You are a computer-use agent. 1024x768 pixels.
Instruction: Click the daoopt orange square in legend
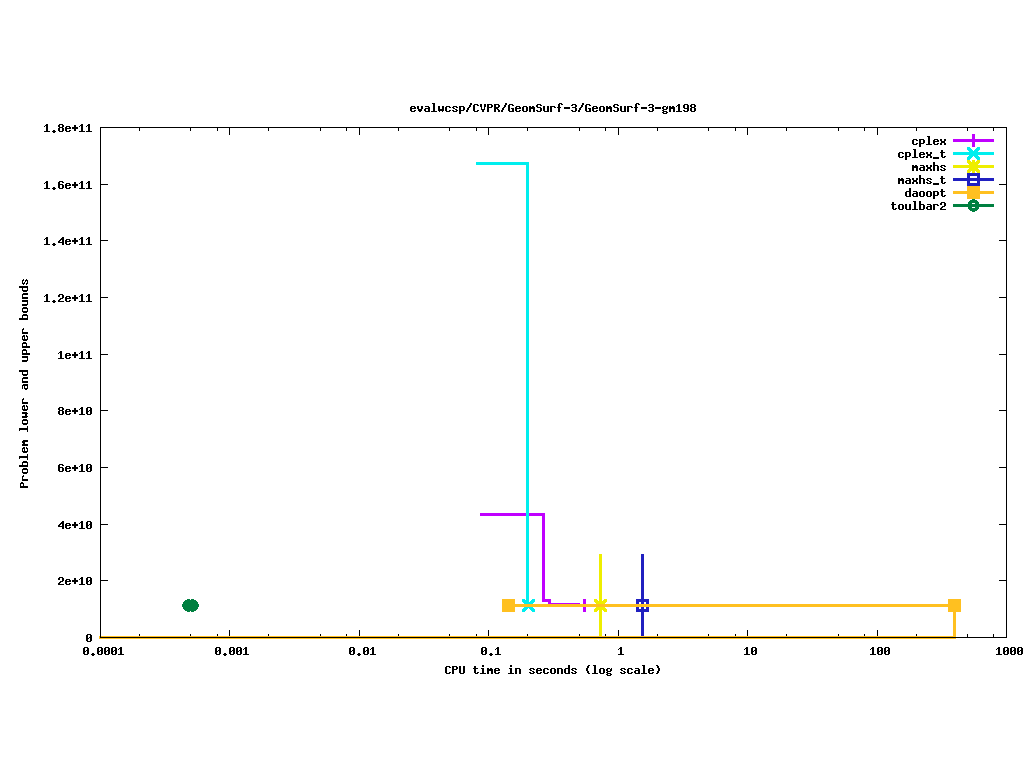point(973,193)
